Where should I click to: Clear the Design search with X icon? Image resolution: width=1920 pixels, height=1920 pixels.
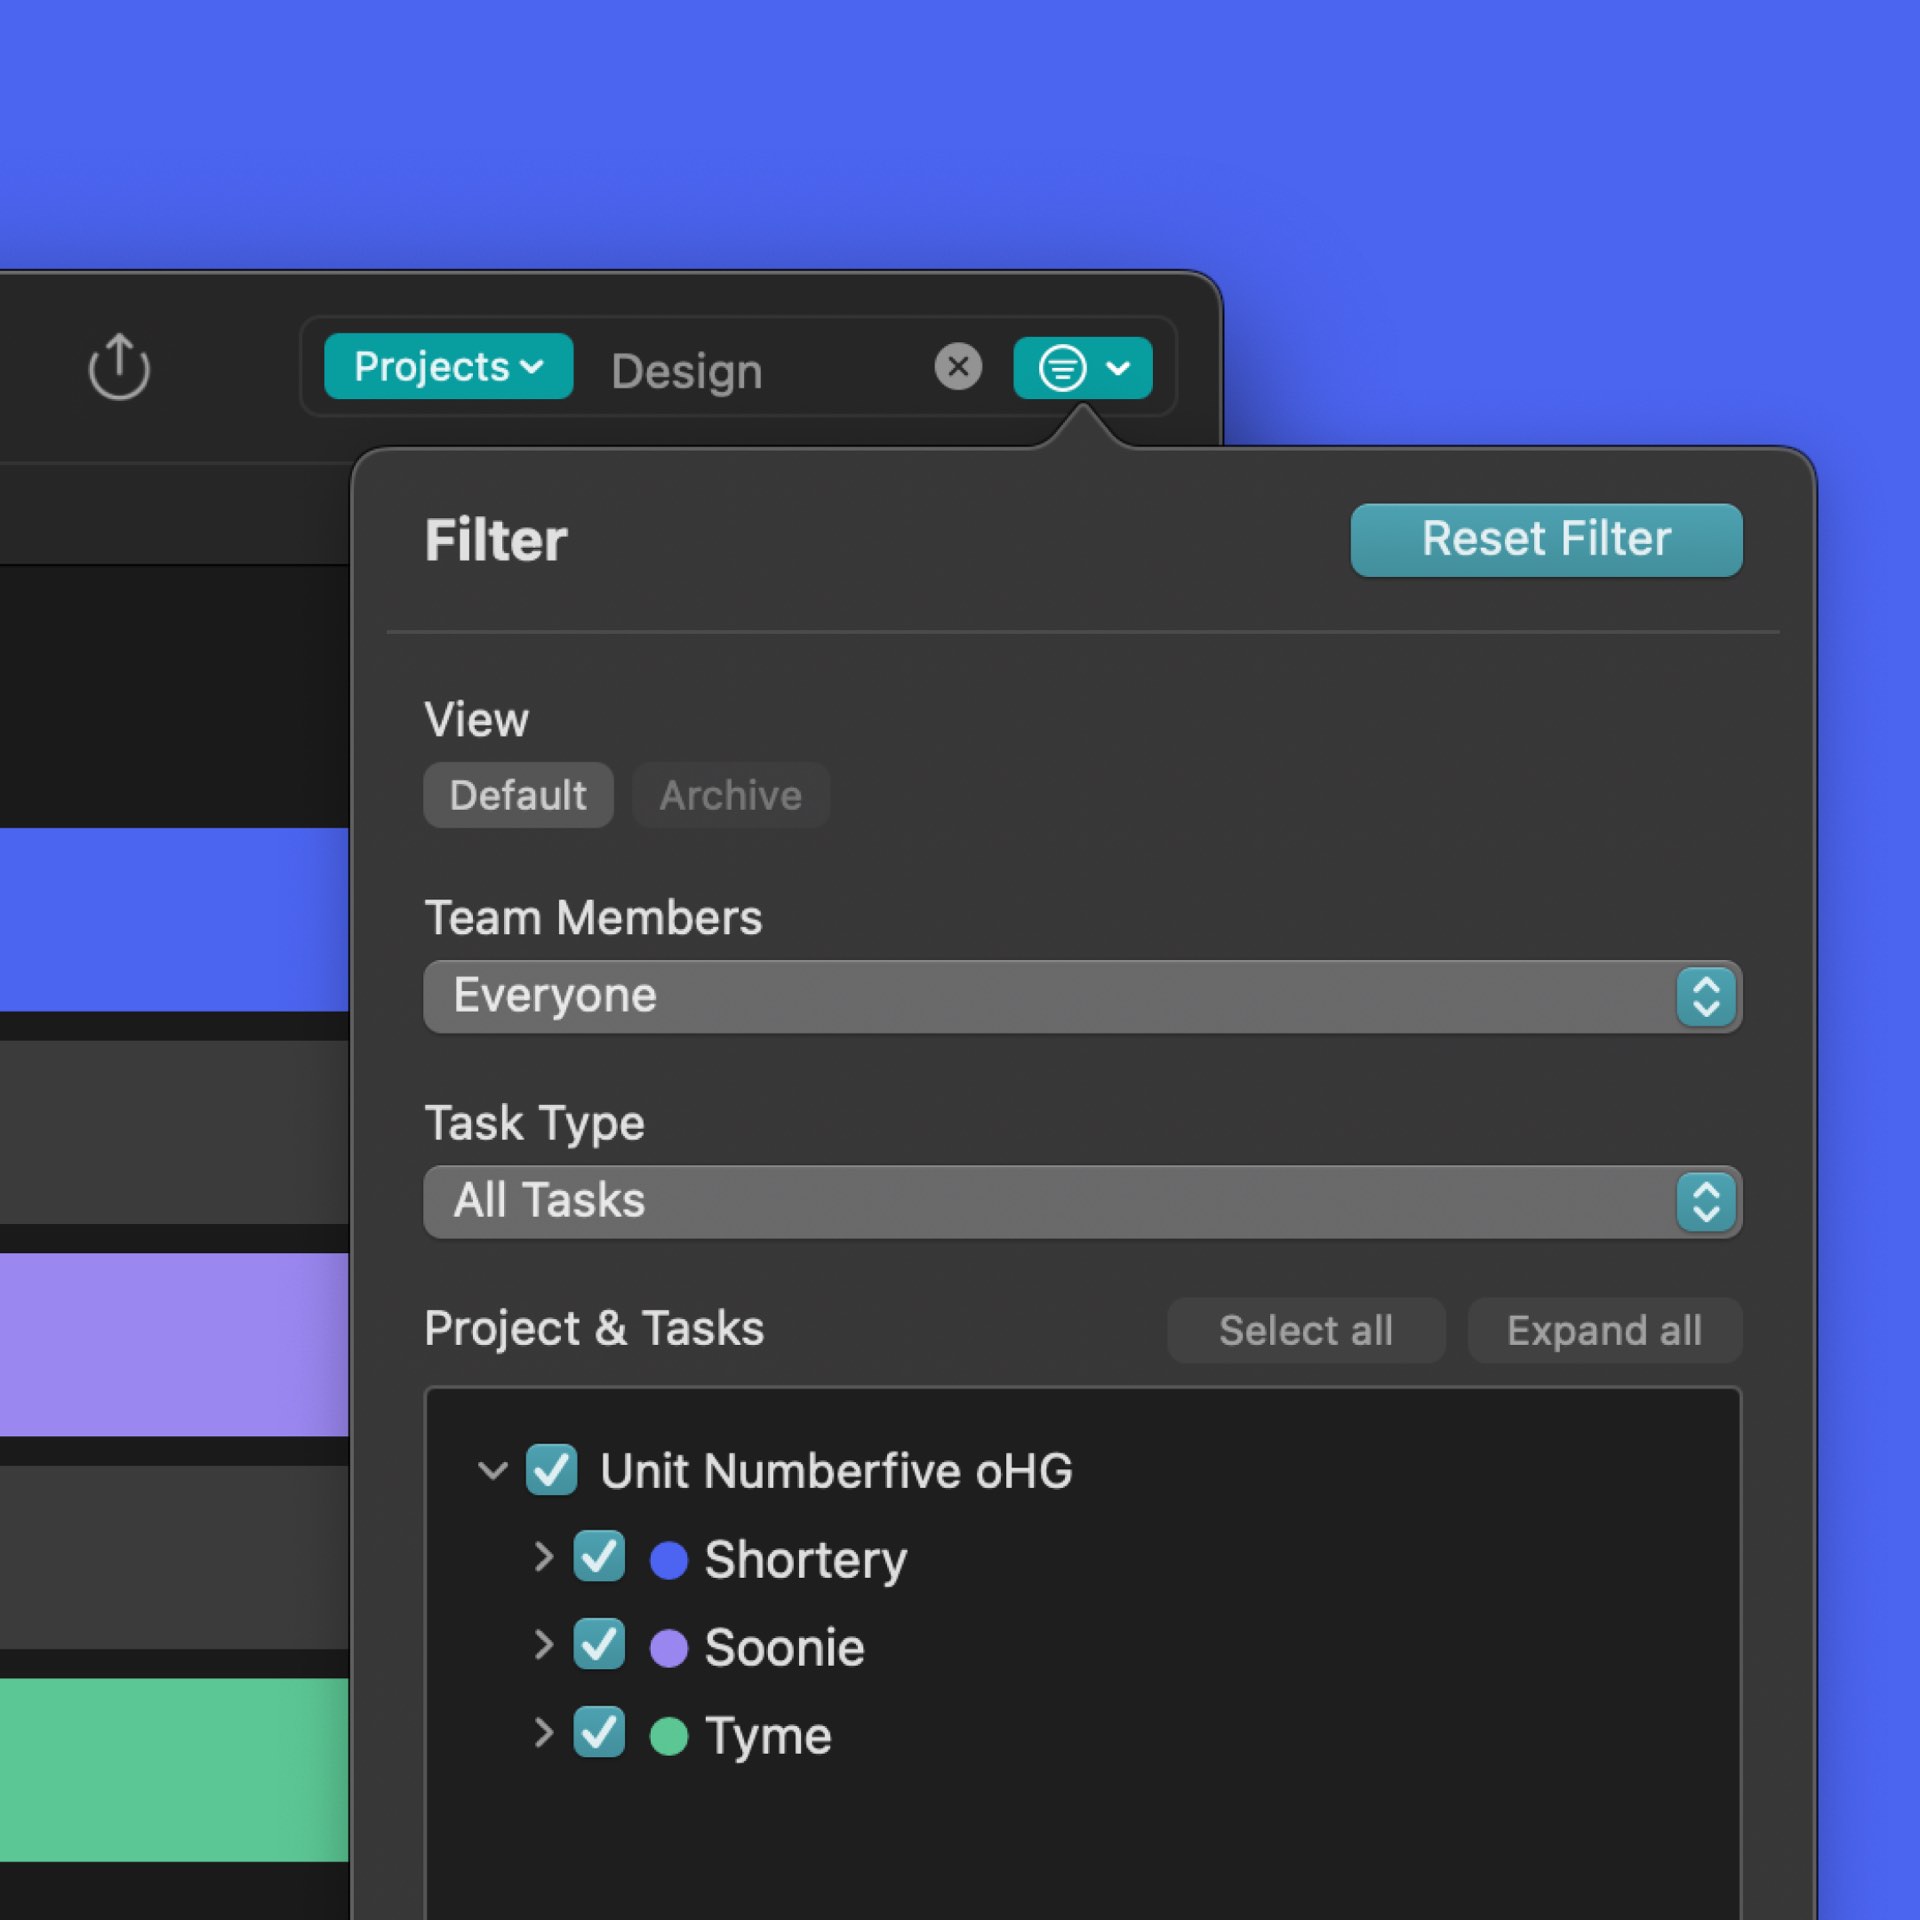(x=957, y=367)
